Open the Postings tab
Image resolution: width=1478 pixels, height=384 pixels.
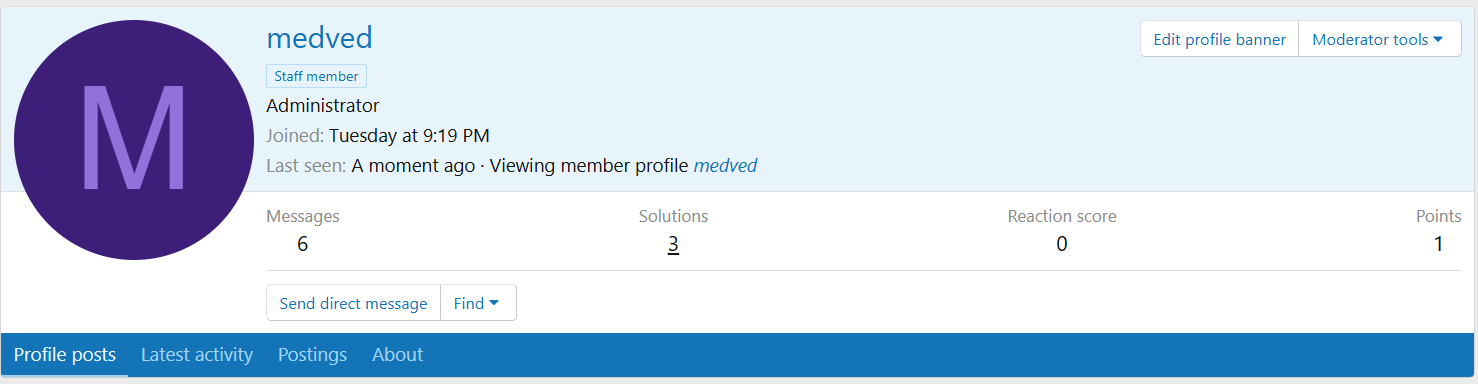pyautogui.click(x=312, y=354)
